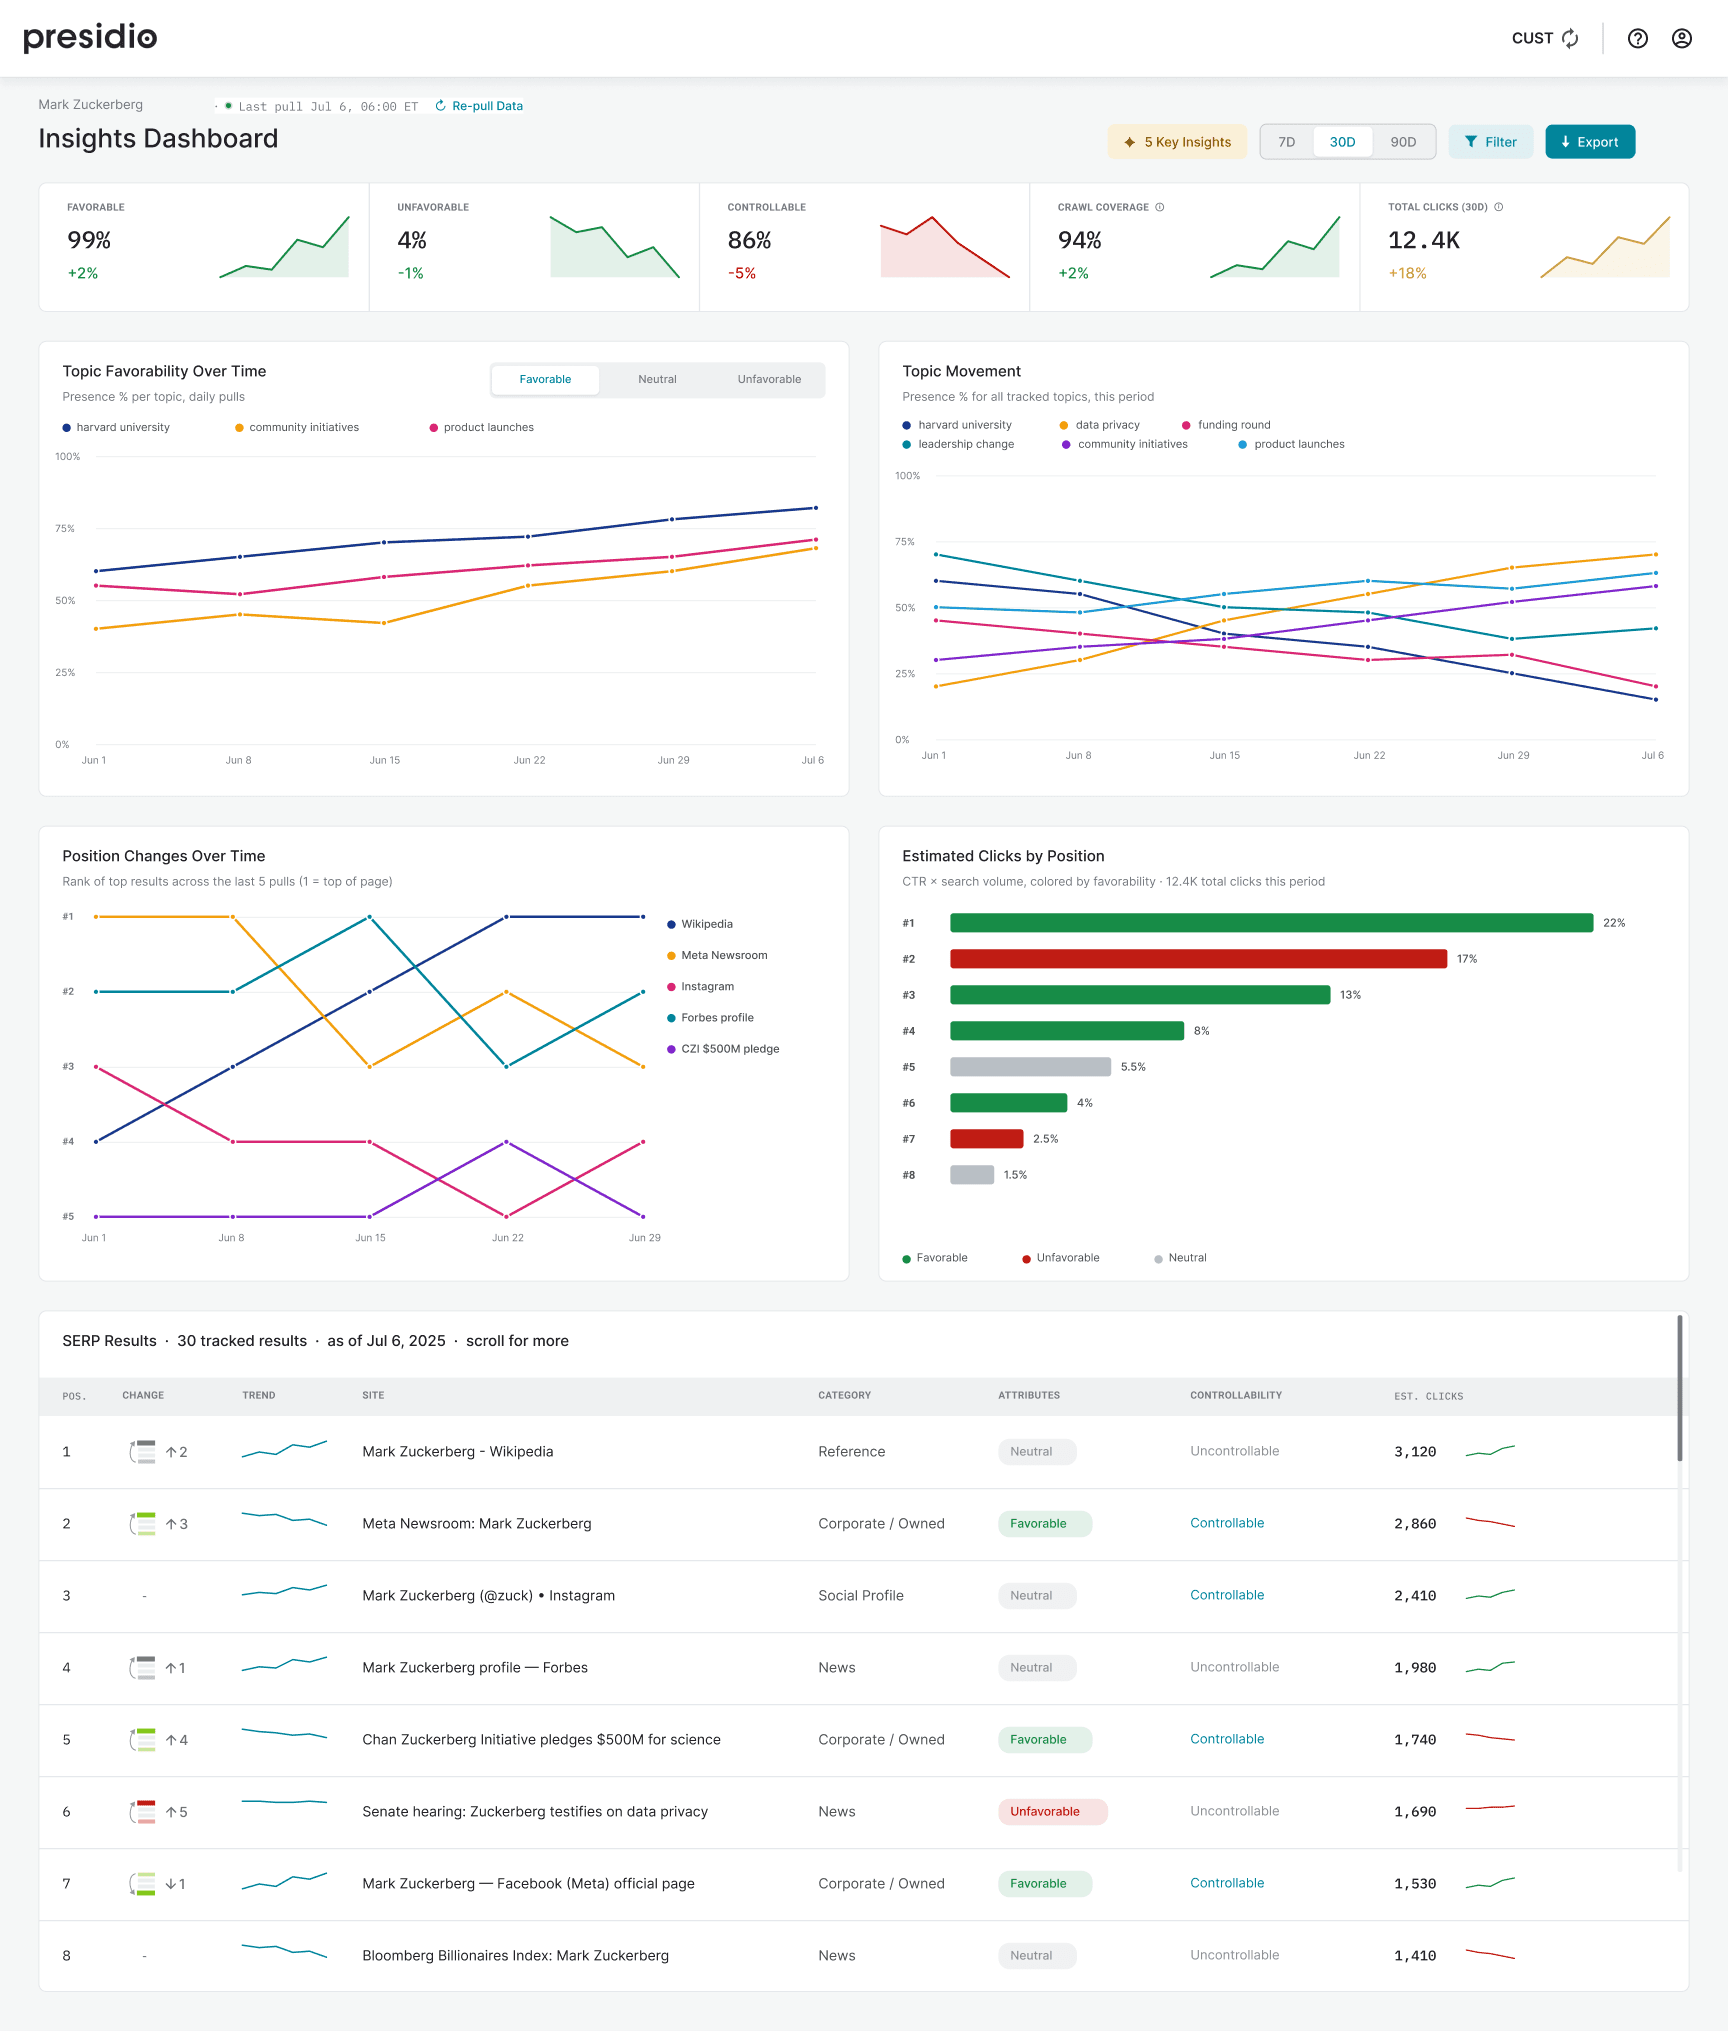Select the 7D time range
The image size is (1728, 2031).
point(1286,142)
